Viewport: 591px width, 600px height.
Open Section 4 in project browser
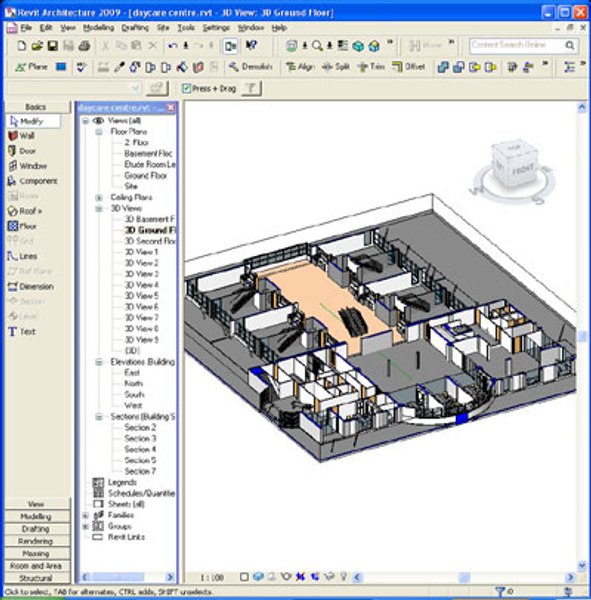click(140, 449)
